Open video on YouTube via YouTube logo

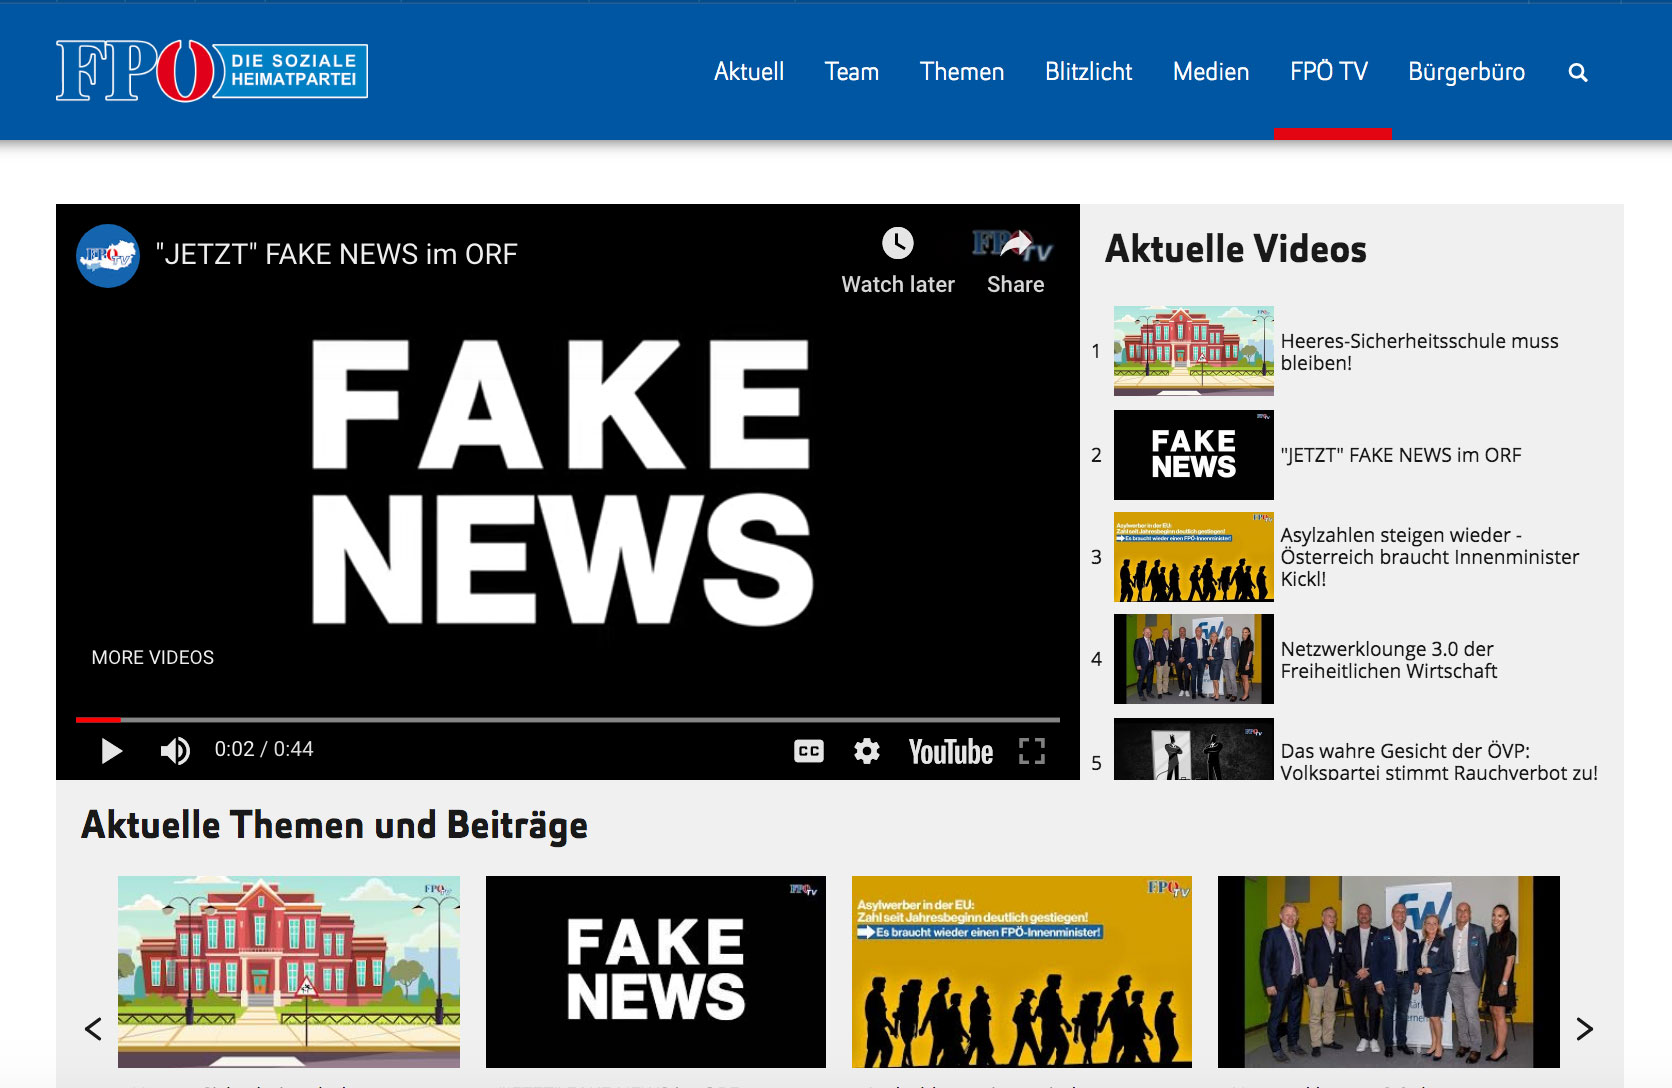tap(951, 751)
